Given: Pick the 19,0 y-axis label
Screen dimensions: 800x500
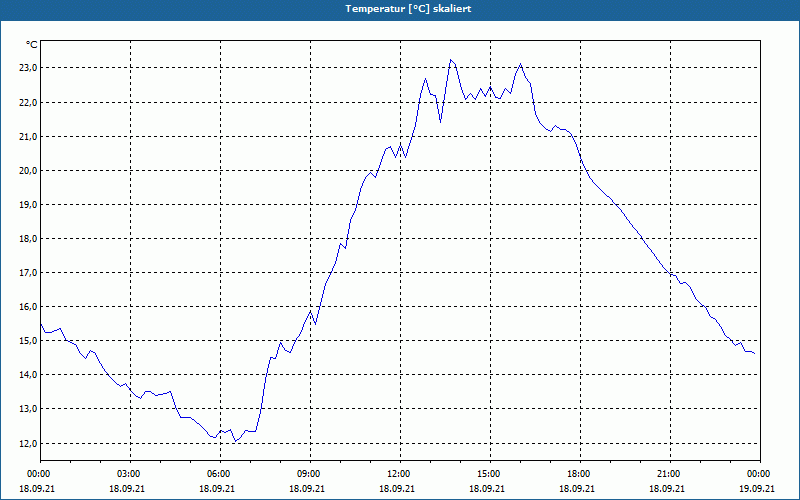Looking at the screenshot, I should 29,205.
